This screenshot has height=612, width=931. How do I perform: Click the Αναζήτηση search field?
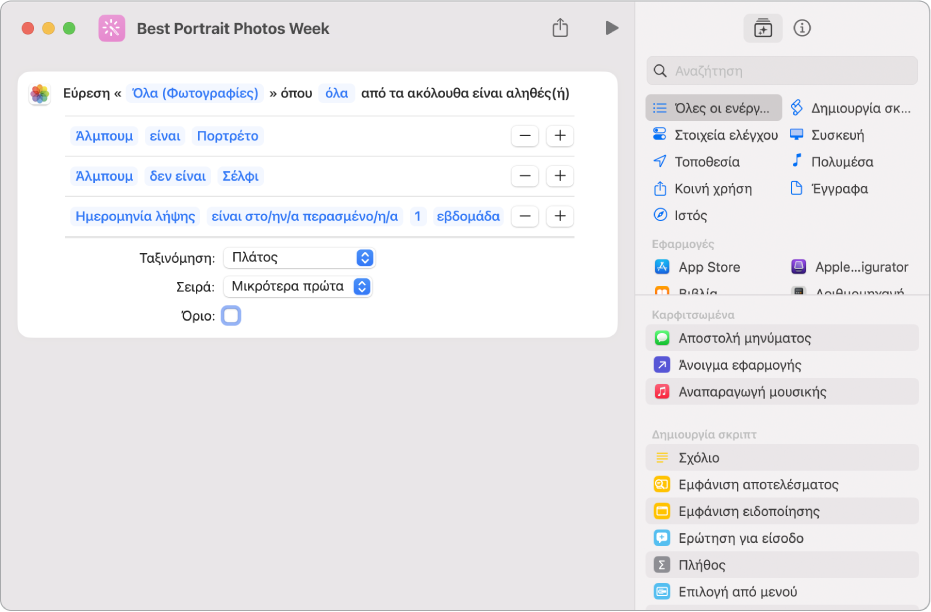click(782, 71)
